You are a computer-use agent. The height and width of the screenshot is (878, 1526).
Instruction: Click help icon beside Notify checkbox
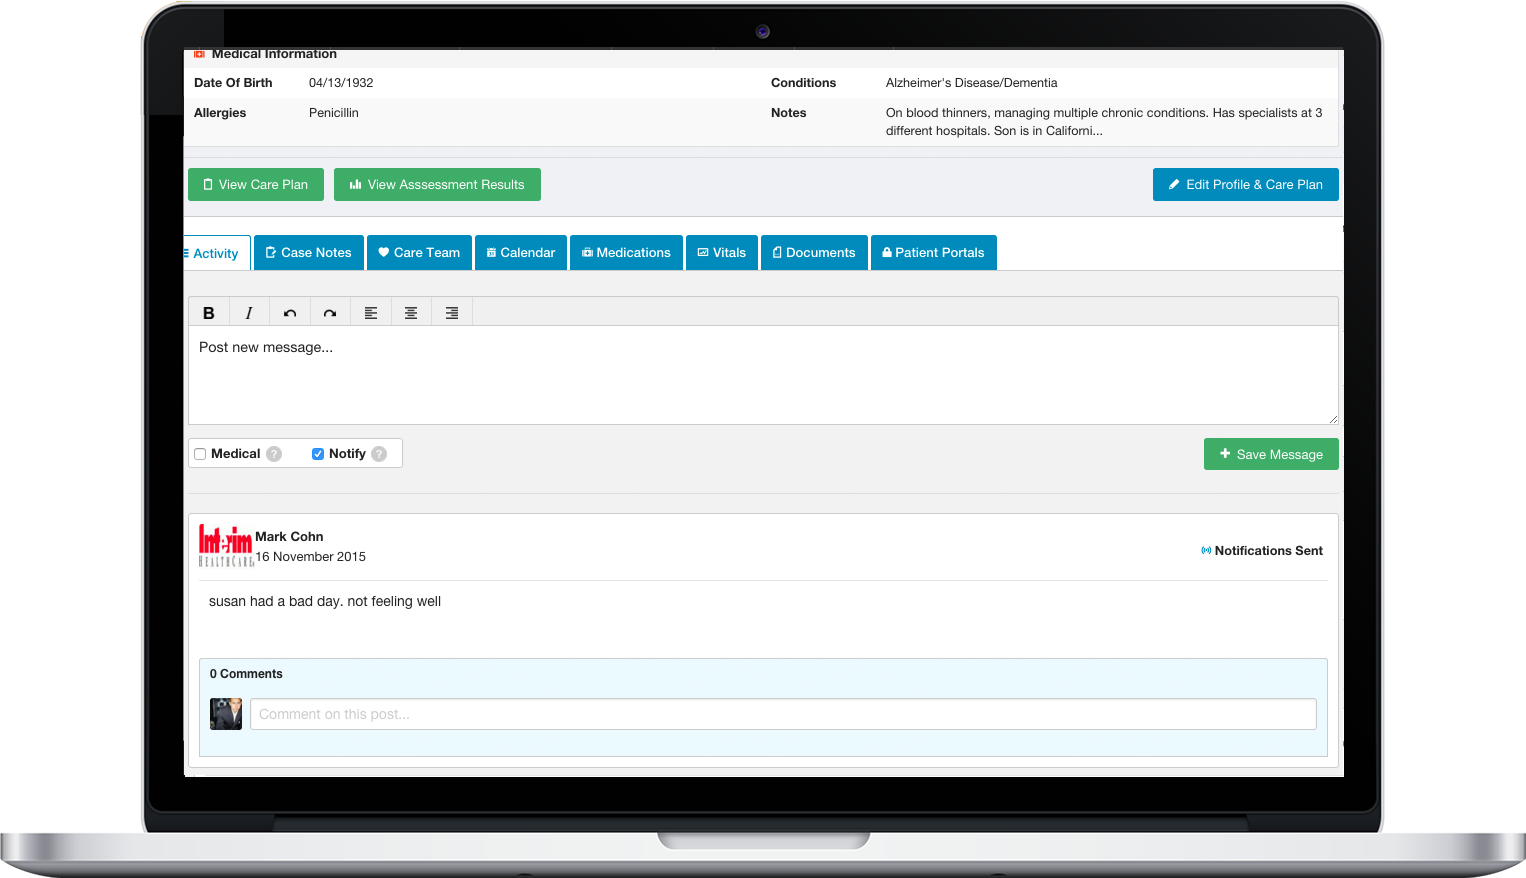[x=379, y=454]
